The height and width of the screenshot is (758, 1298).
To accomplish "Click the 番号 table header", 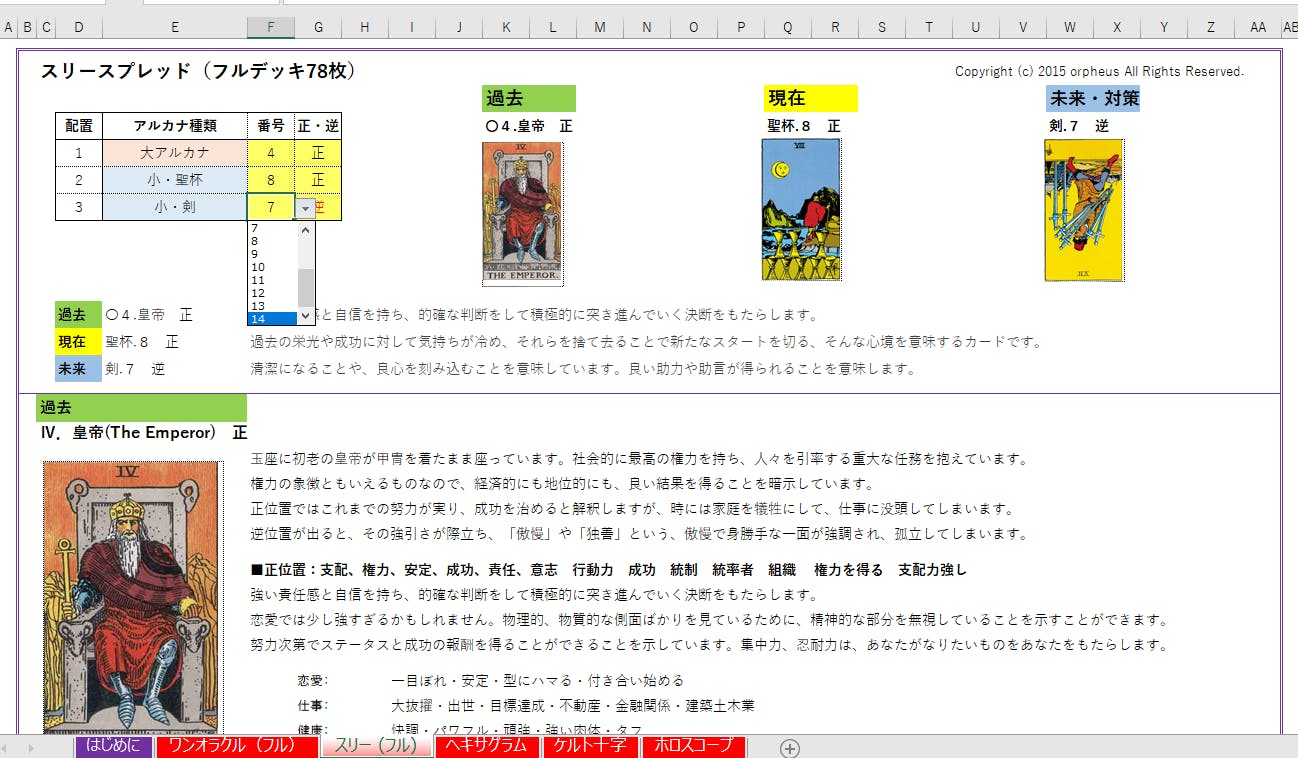I will (x=271, y=126).
